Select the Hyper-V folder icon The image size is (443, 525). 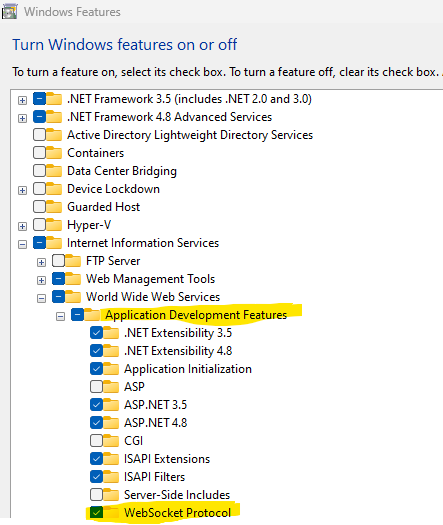click(x=54, y=224)
